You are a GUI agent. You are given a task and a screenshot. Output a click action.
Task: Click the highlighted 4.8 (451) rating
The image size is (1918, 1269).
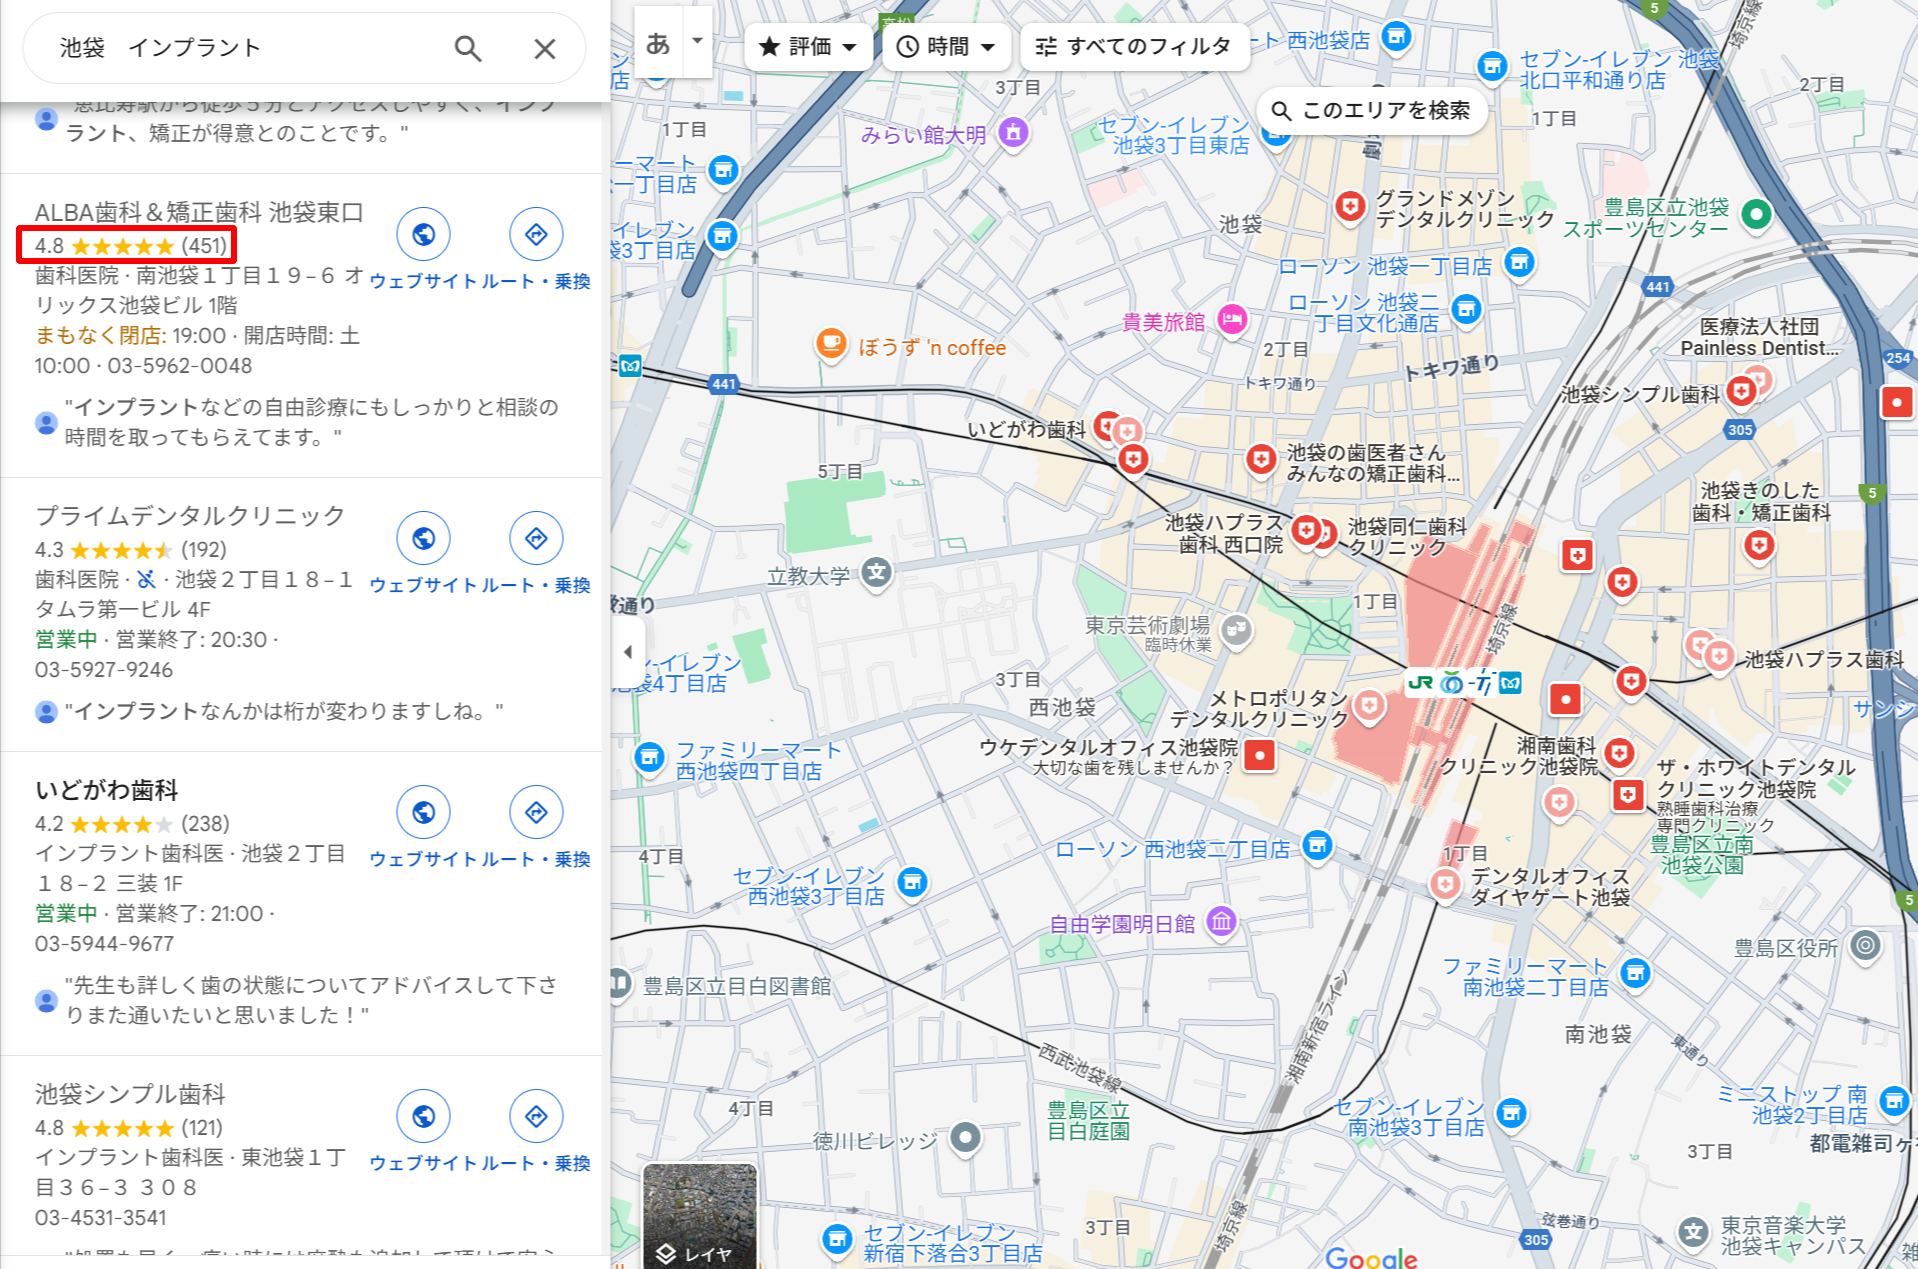tap(126, 245)
